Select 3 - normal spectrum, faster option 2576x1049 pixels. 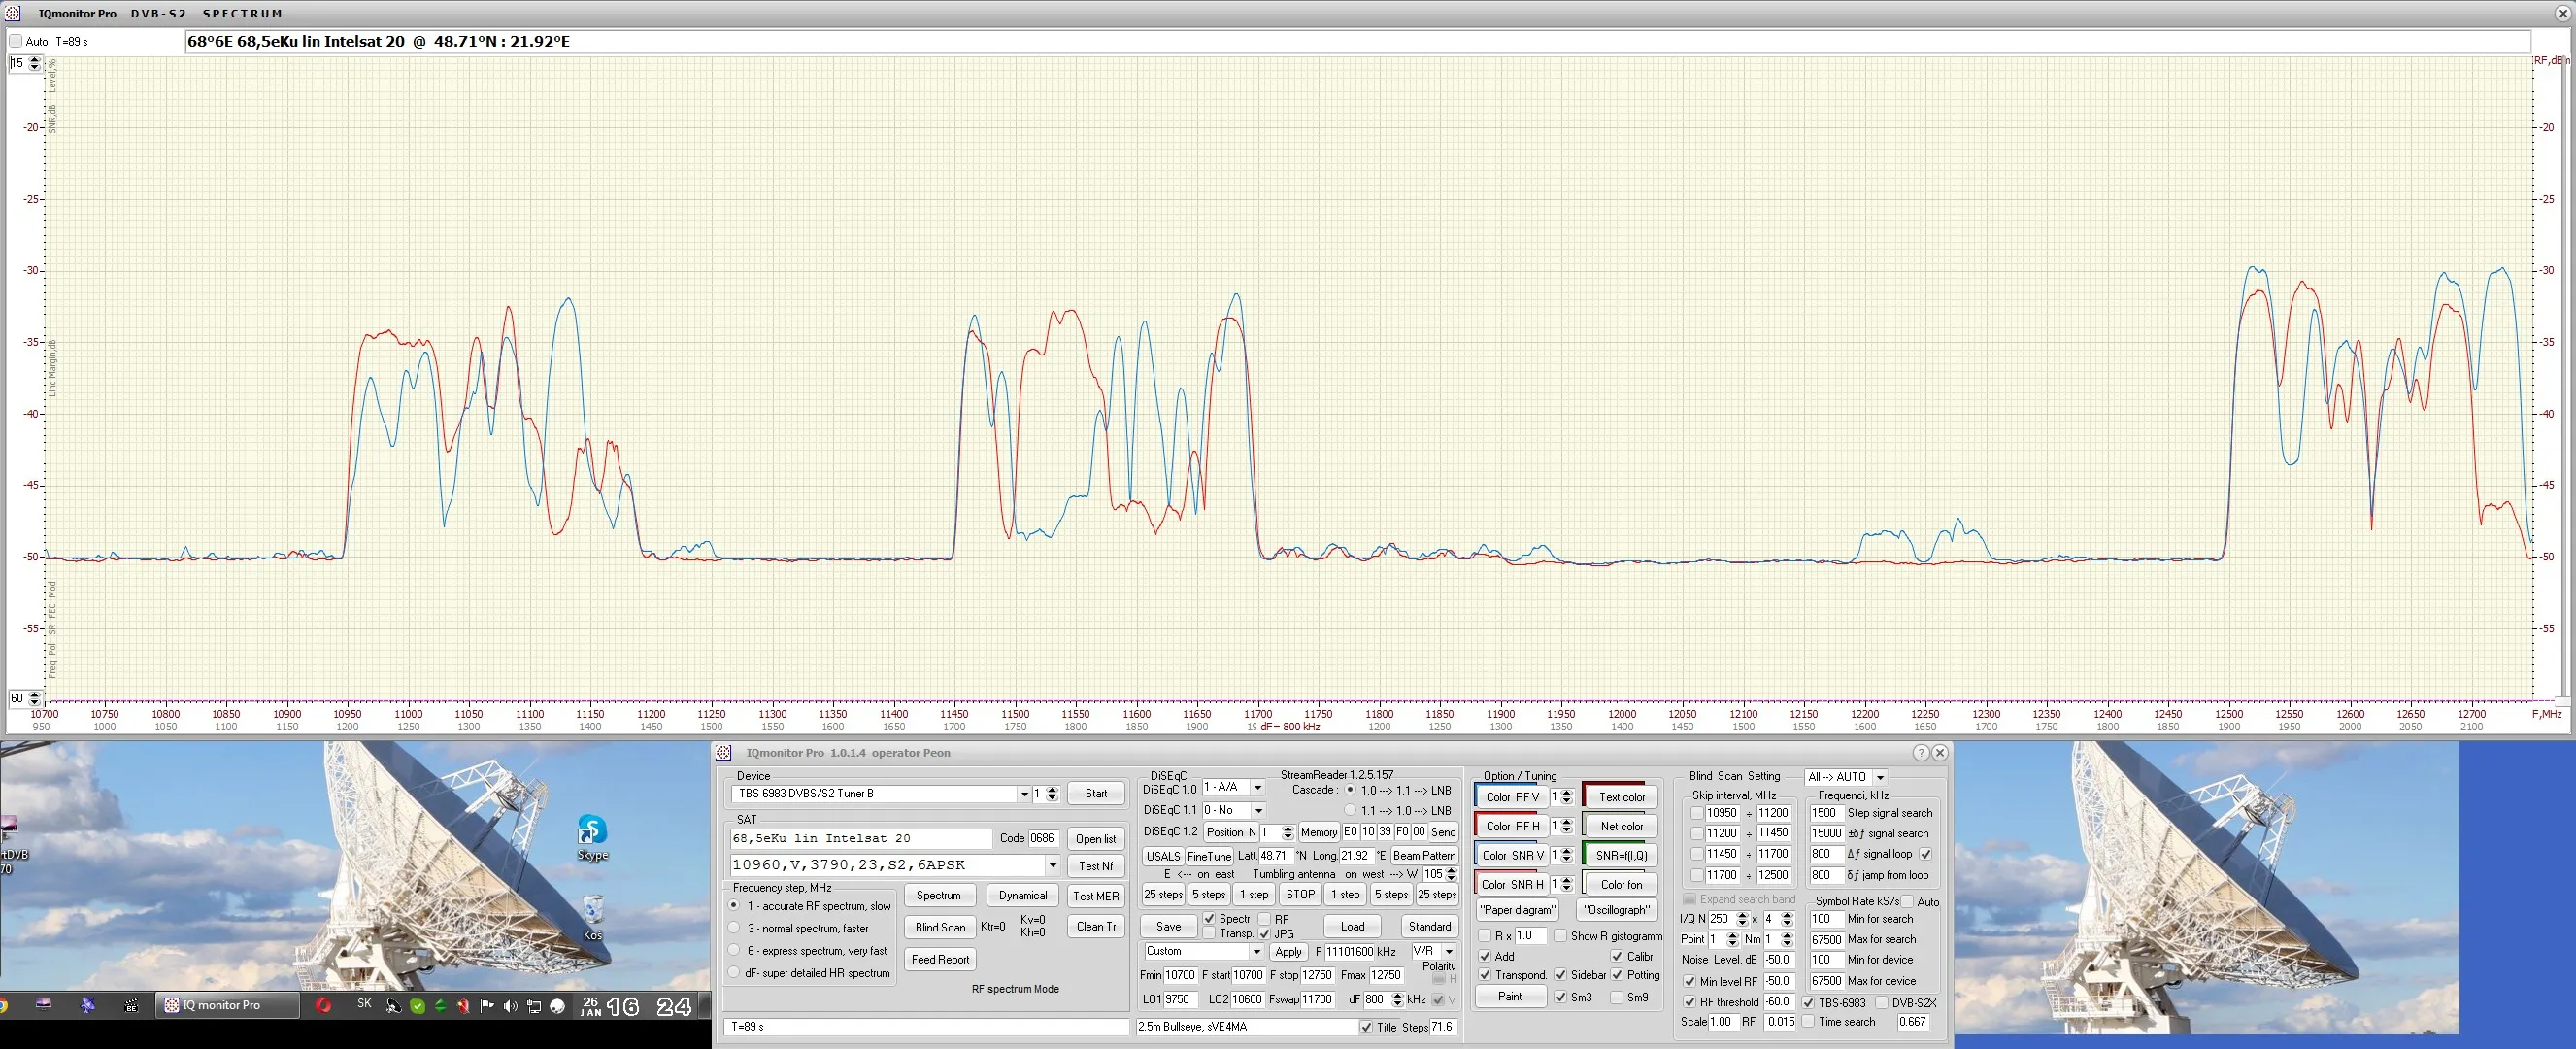(x=735, y=928)
